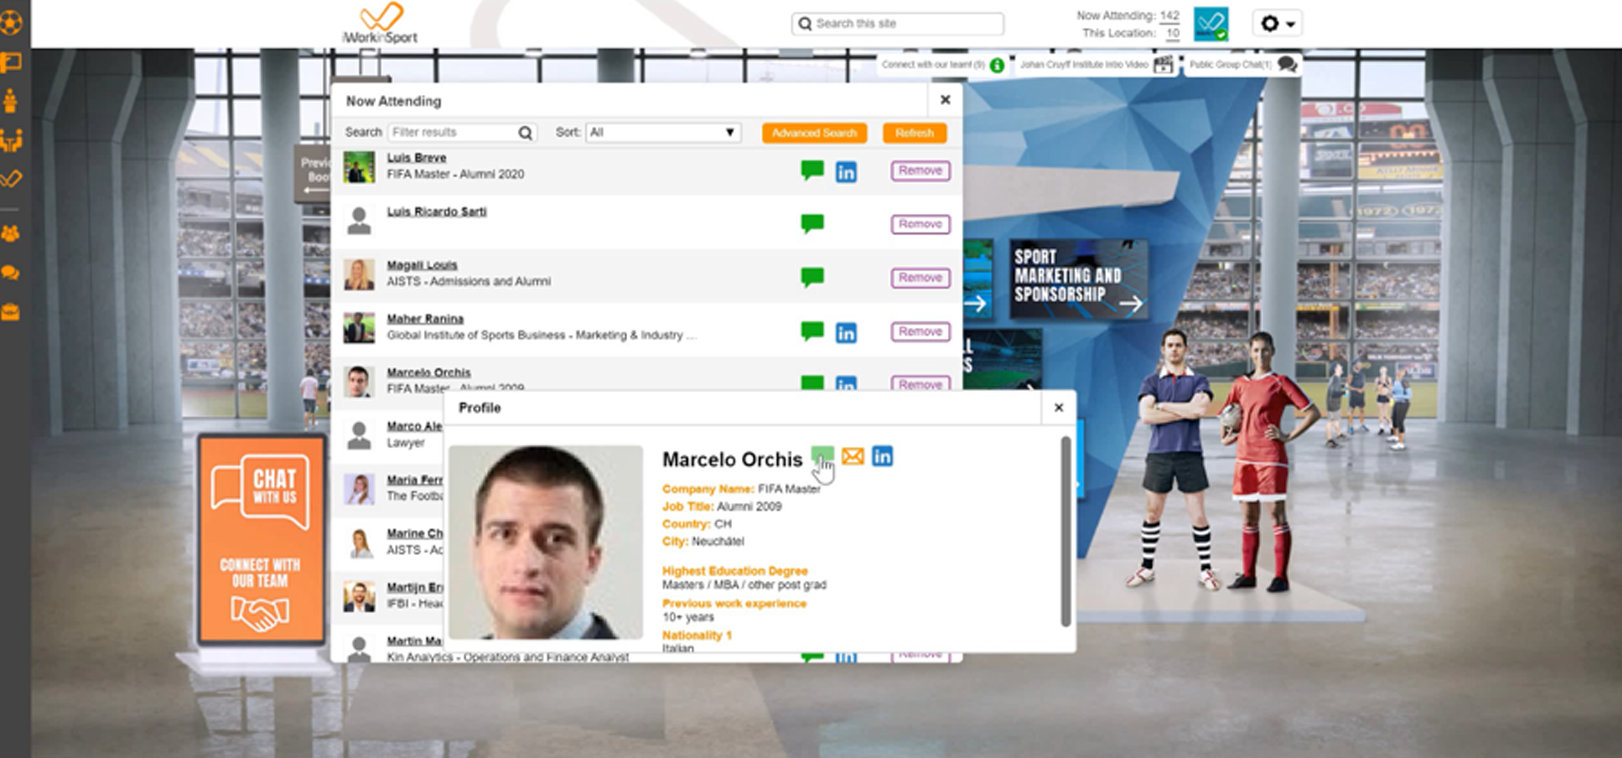Click the video clapperboard icon
The height and width of the screenshot is (758, 1622).
tap(1163, 65)
